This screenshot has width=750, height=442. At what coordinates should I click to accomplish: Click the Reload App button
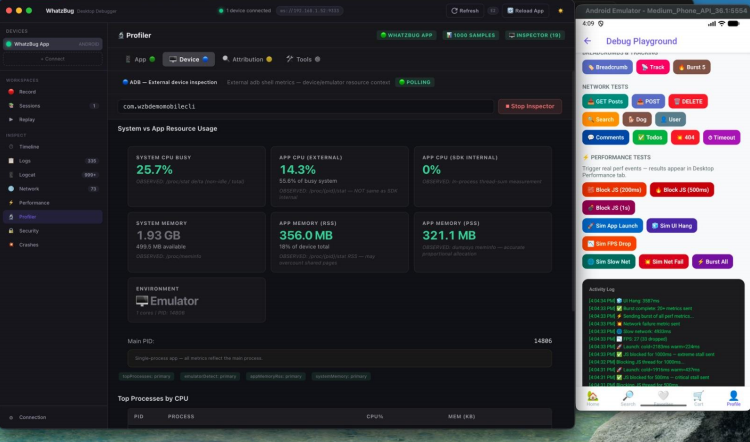point(525,11)
